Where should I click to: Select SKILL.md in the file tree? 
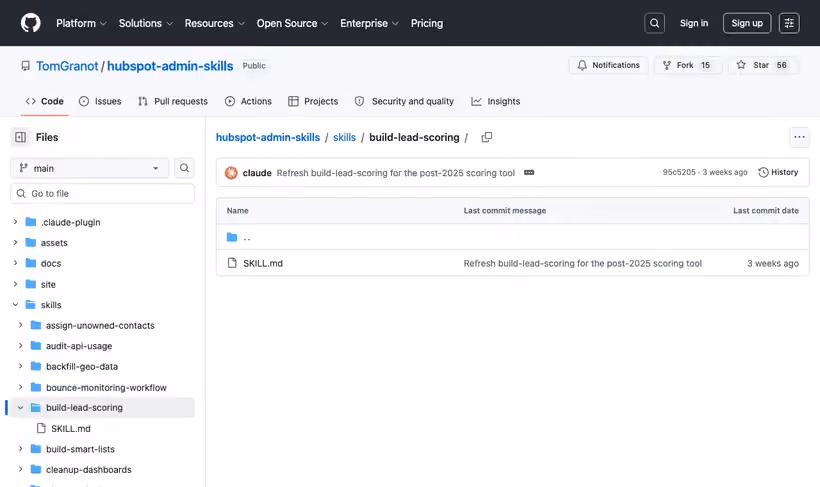[x=71, y=428]
